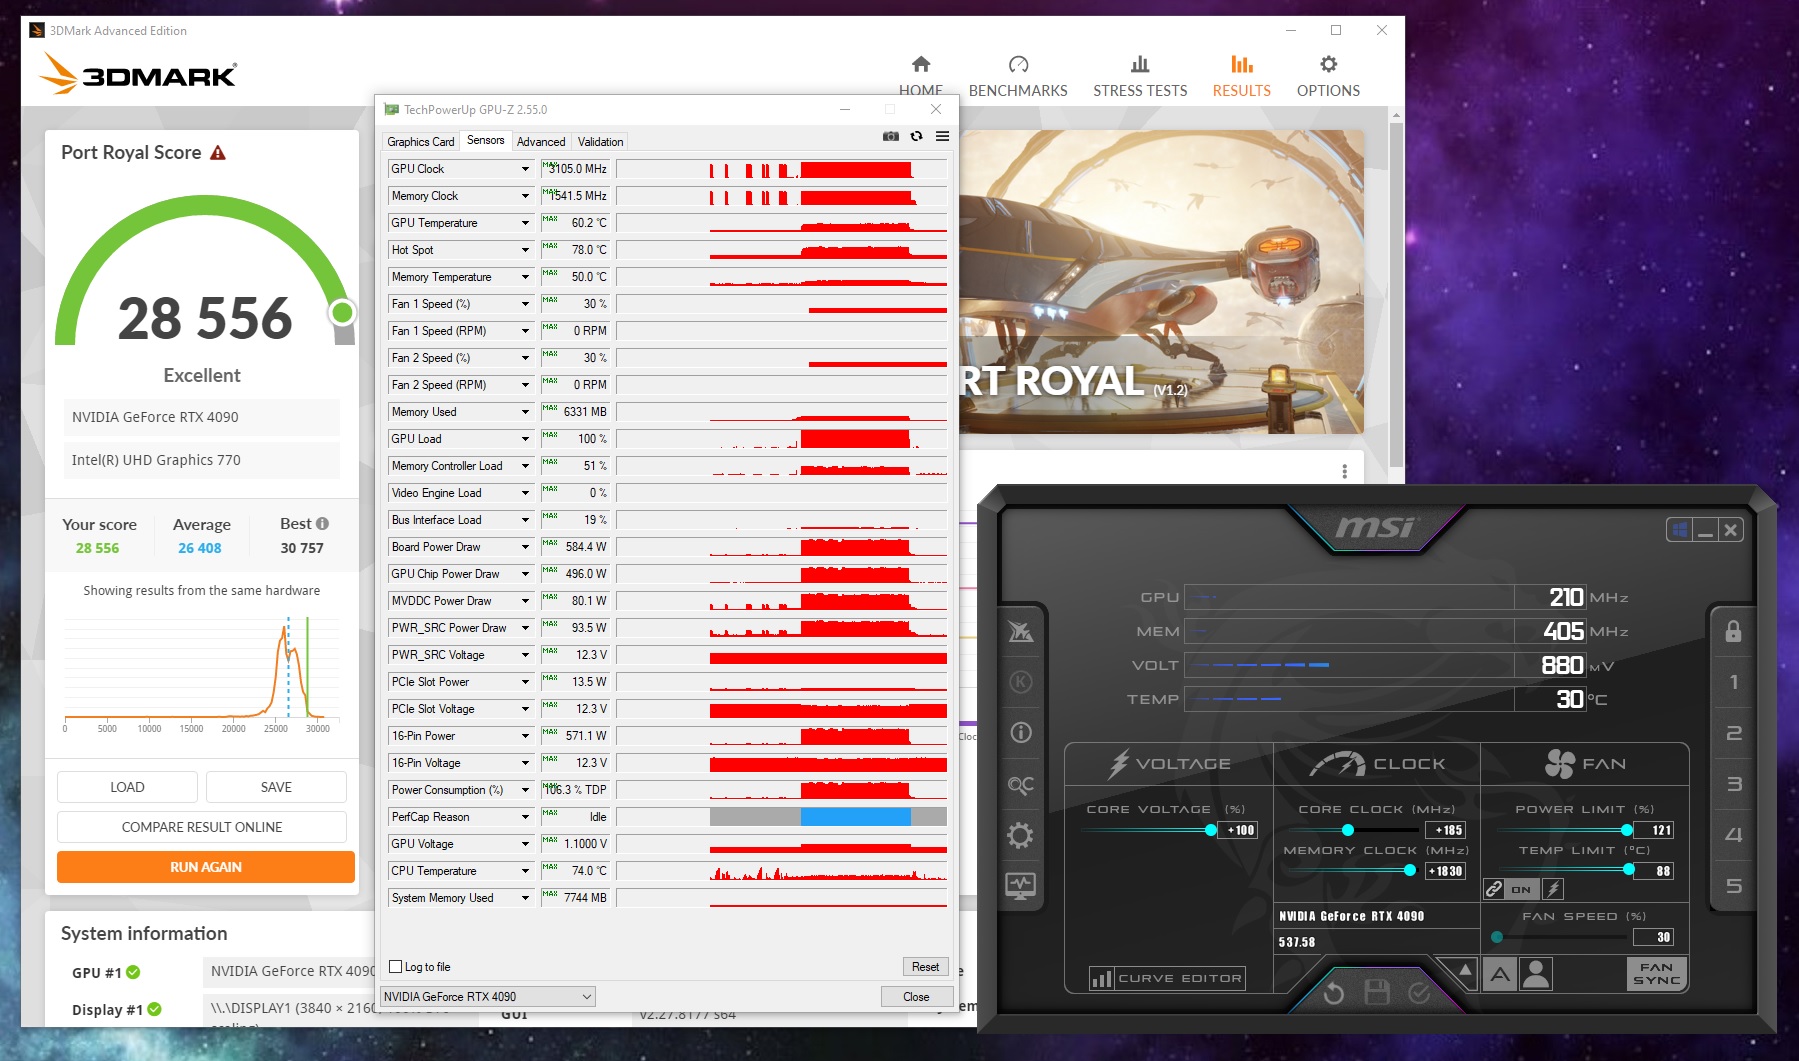Click the Memory Clock slider handle

1410,871
